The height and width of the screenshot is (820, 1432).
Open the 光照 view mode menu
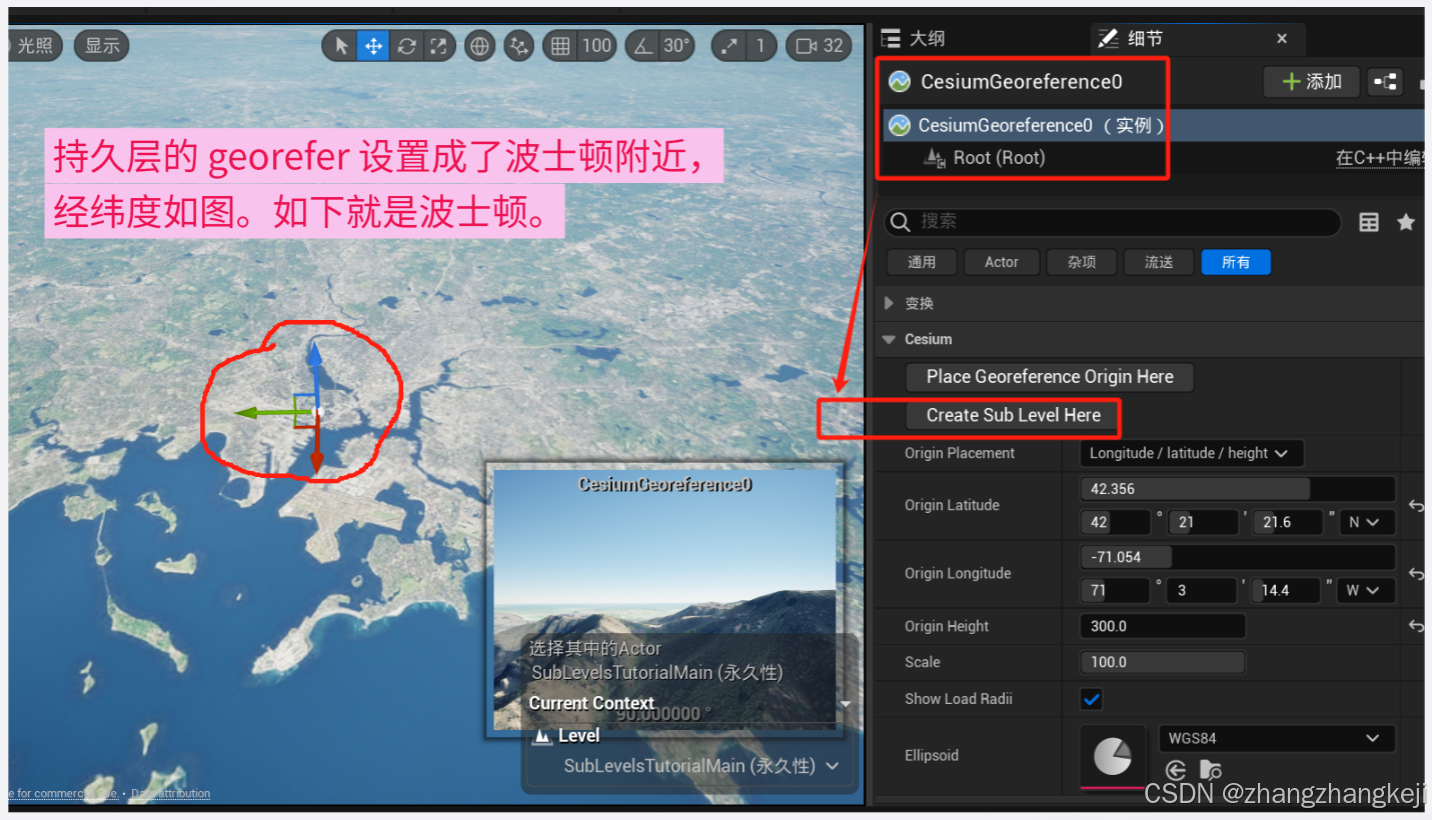coord(37,45)
